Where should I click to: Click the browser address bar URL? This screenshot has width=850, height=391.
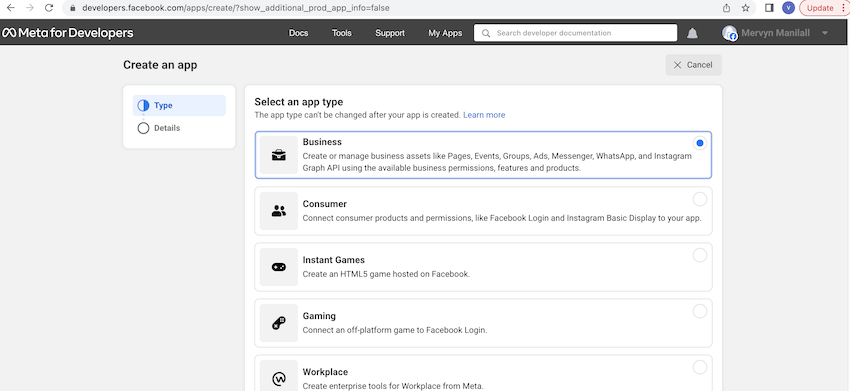(x=236, y=8)
